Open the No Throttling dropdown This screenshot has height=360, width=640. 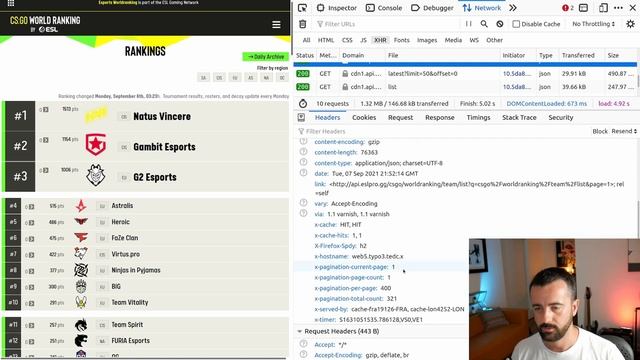click(x=593, y=24)
